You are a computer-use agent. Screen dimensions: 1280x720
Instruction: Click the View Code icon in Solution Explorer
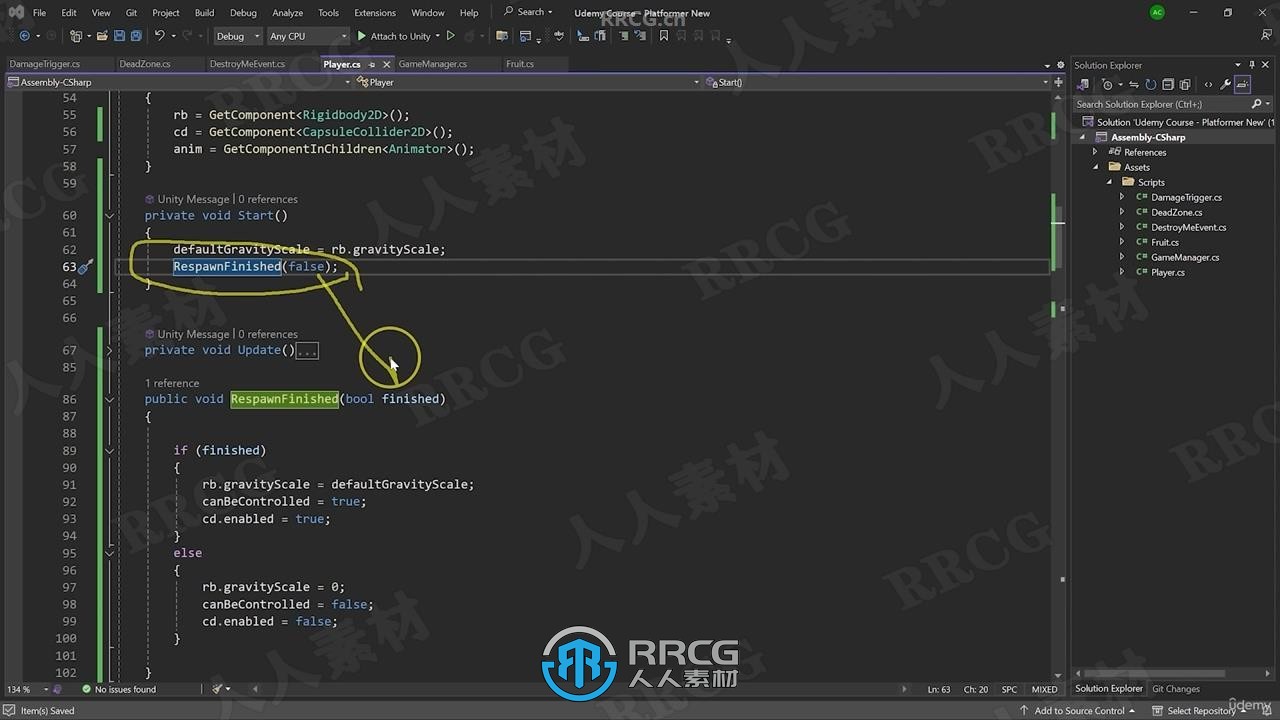point(1208,85)
